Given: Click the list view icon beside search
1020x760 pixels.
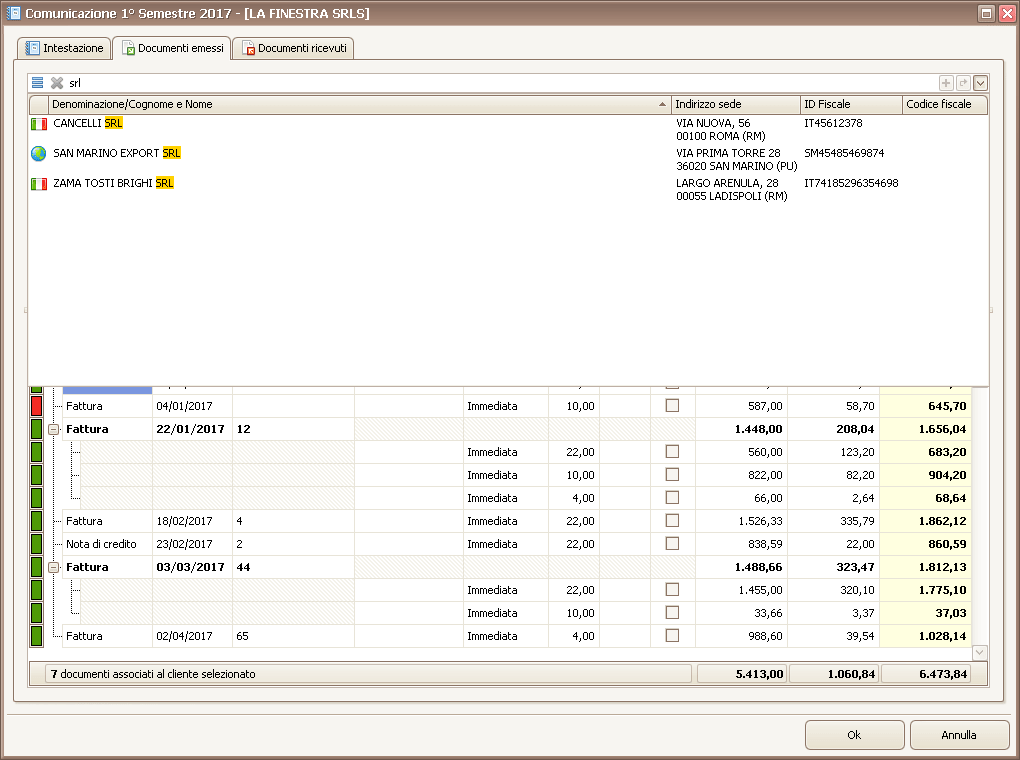Looking at the screenshot, I should coord(37,83).
